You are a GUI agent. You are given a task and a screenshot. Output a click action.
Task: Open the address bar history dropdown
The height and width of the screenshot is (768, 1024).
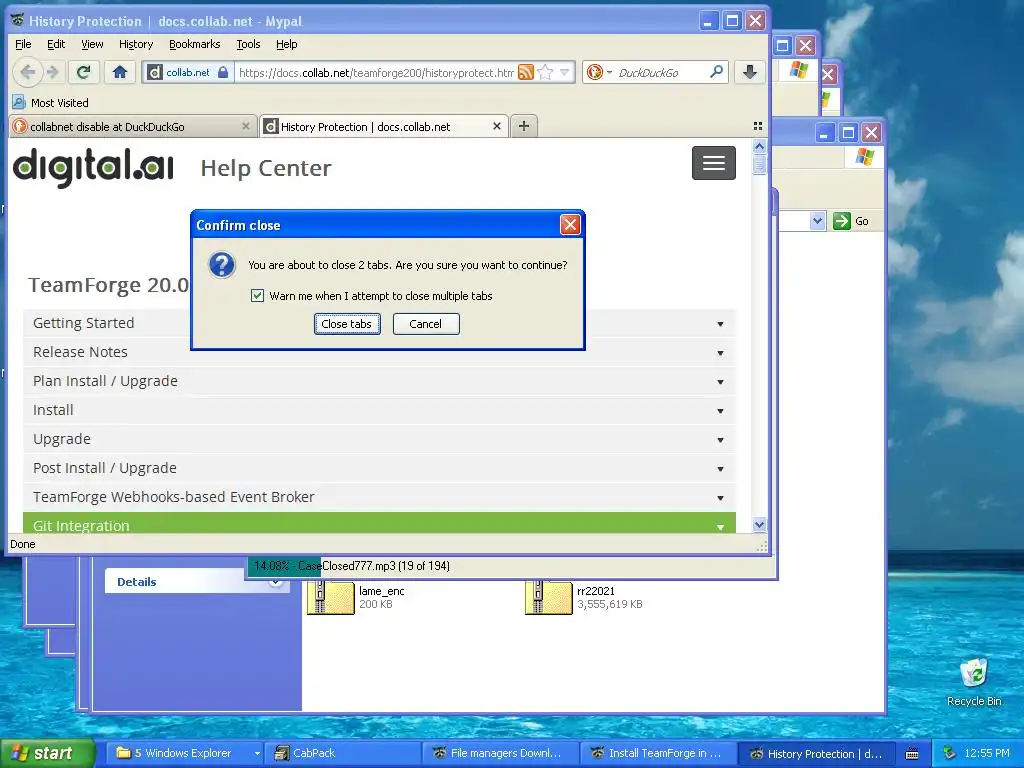(565, 72)
